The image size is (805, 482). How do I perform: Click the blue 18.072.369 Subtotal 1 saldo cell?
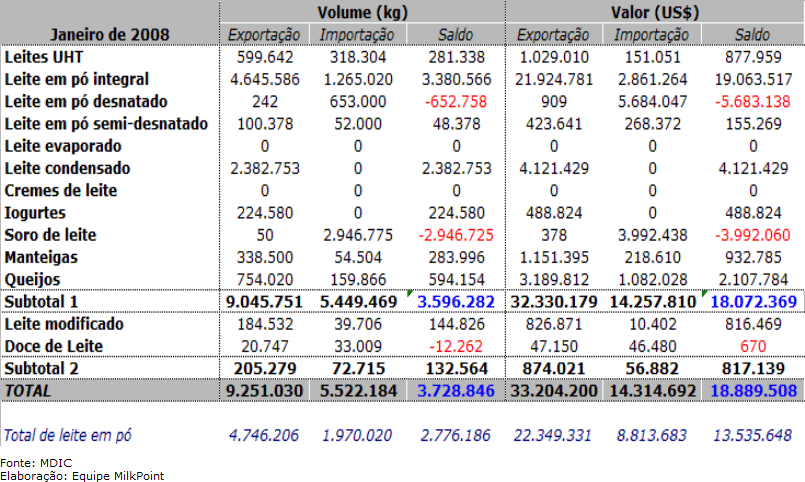point(750,301)
